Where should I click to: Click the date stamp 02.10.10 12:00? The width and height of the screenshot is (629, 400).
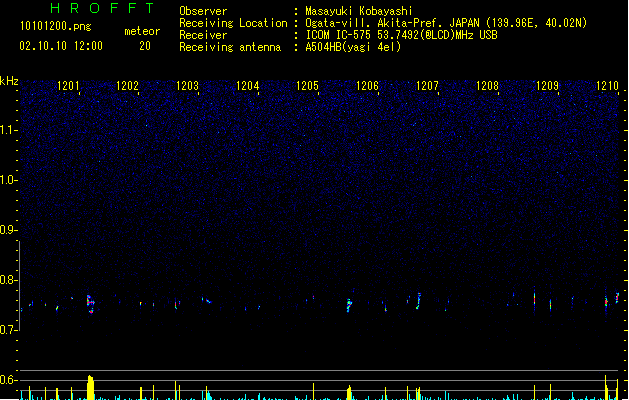(x=61, y=46)
